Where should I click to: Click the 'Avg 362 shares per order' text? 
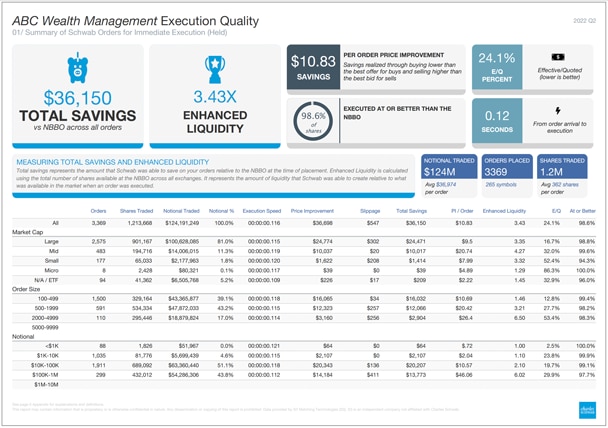pos(560,188)
